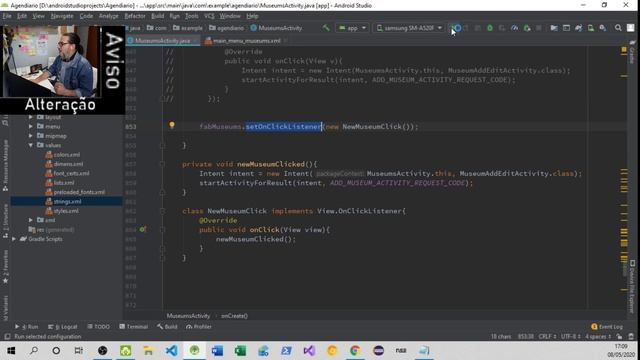Change line separator CRLF in status bar

547,337
